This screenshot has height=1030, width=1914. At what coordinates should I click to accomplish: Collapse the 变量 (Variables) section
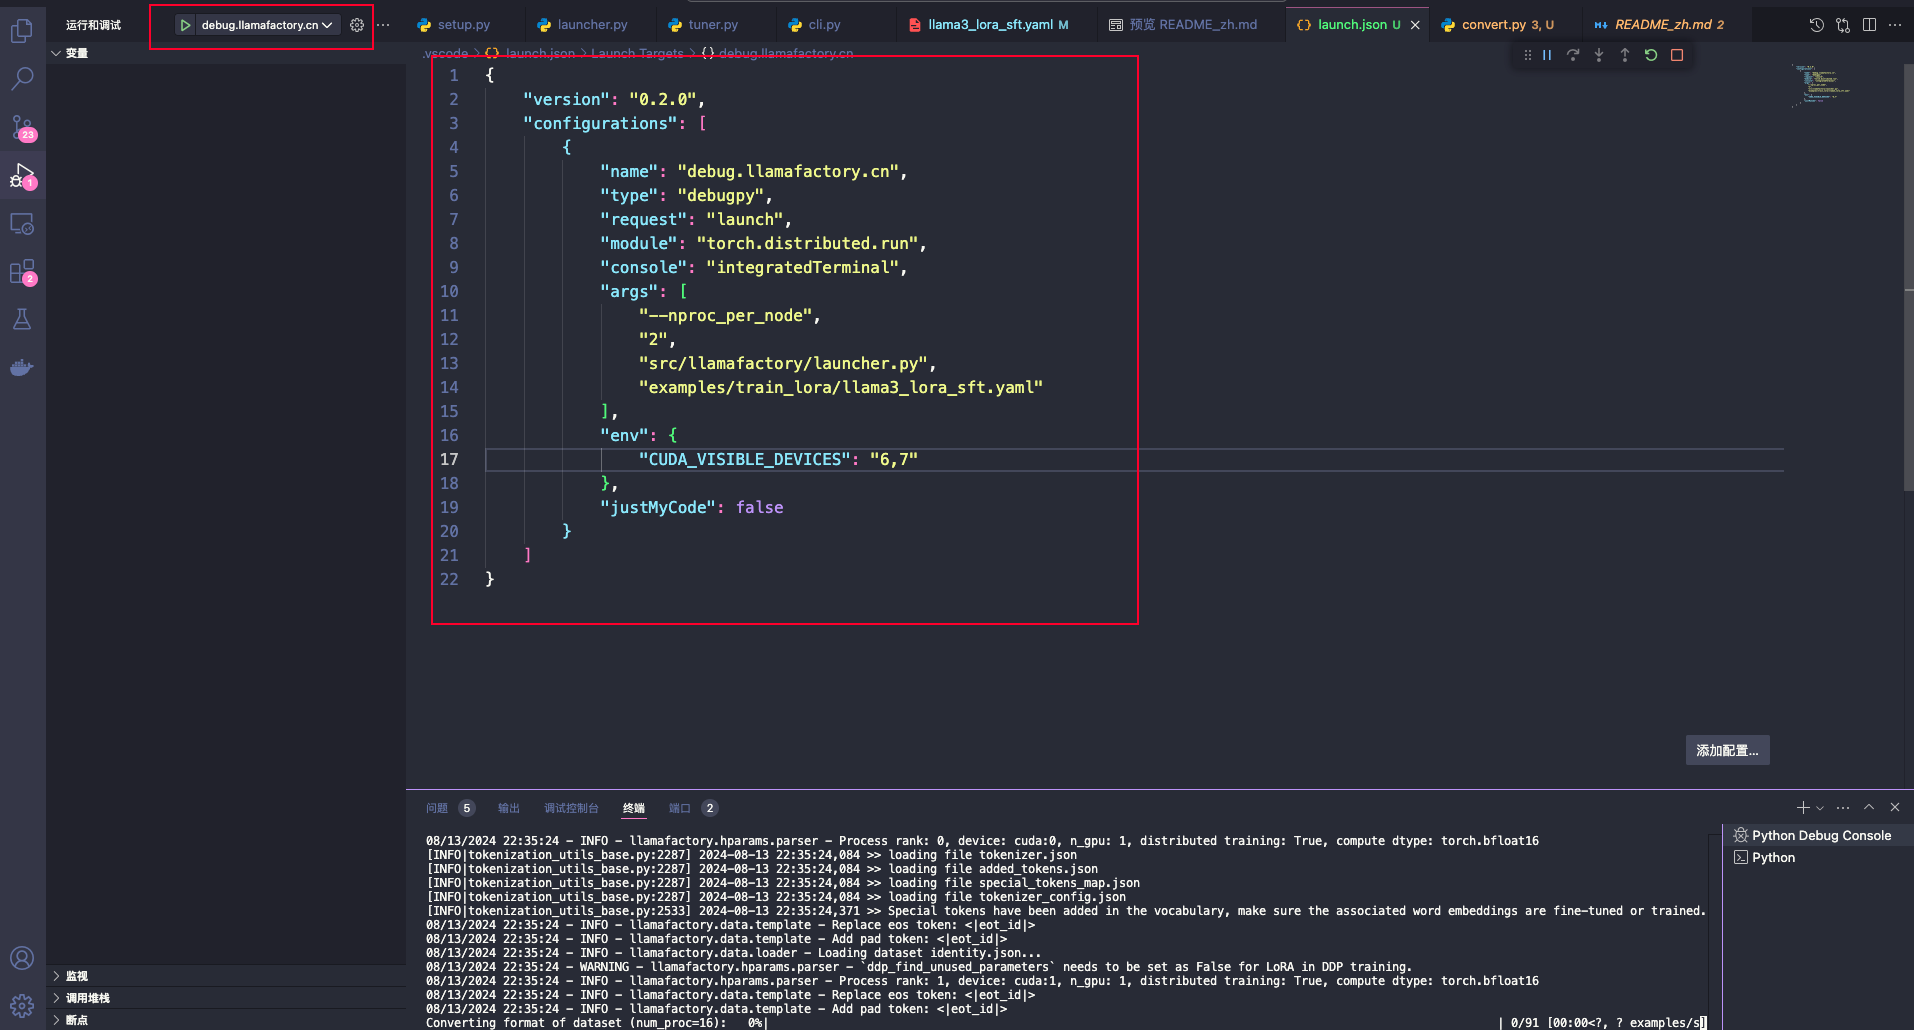tap(76, 53)
